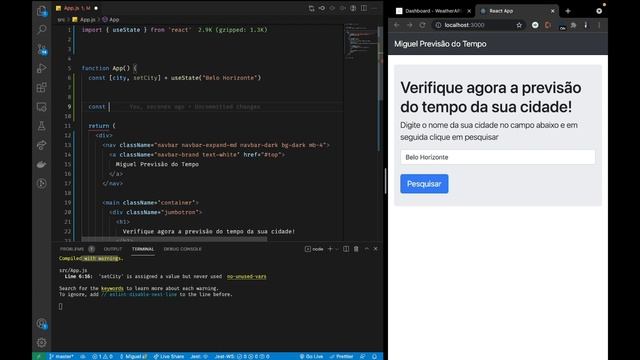Click the code minimap in editor
This screenshot has width=640, height=360.
[361, 41]
